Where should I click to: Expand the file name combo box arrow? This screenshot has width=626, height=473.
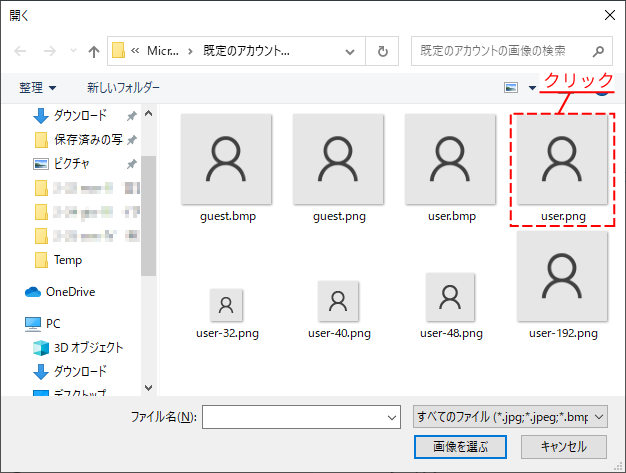(x=391, y=416)
